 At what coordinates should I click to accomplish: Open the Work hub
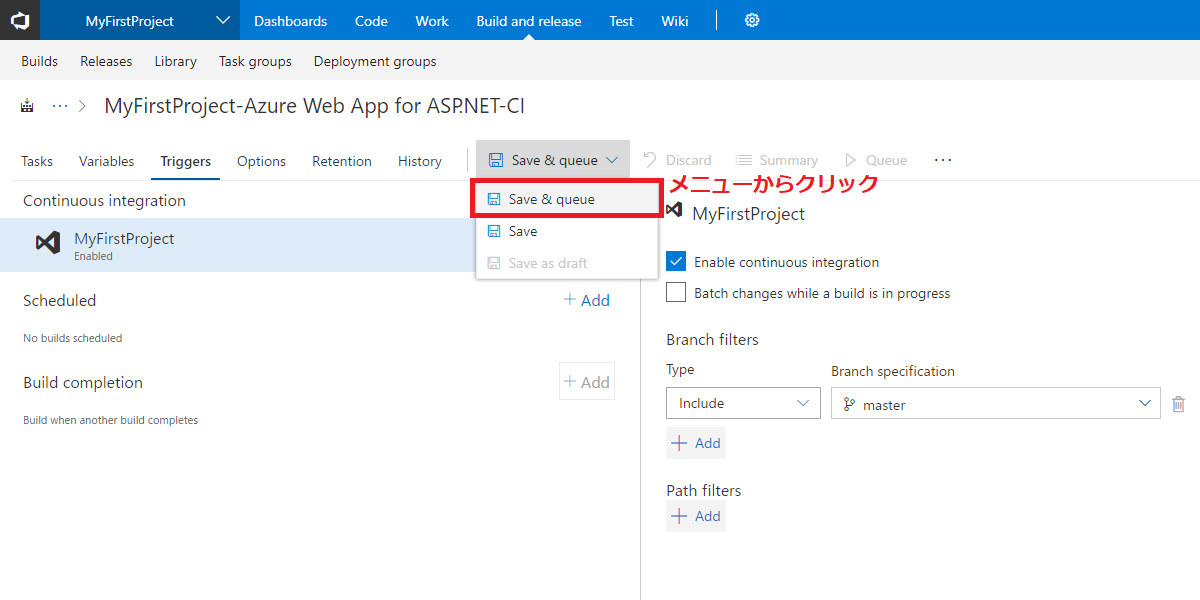coord(432,20)
